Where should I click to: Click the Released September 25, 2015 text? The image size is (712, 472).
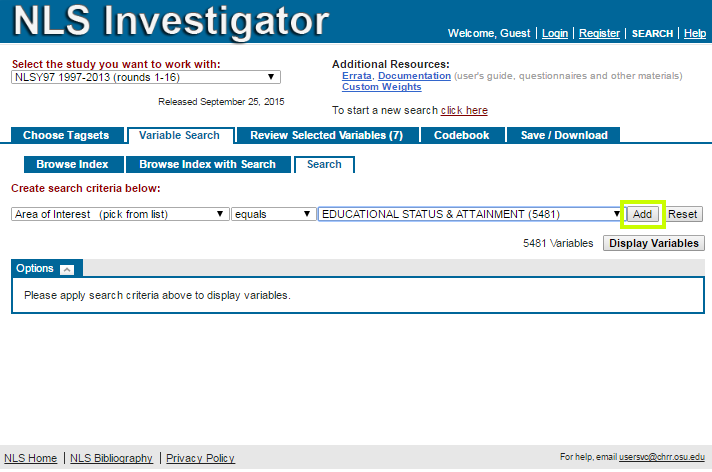pos(221,102)
